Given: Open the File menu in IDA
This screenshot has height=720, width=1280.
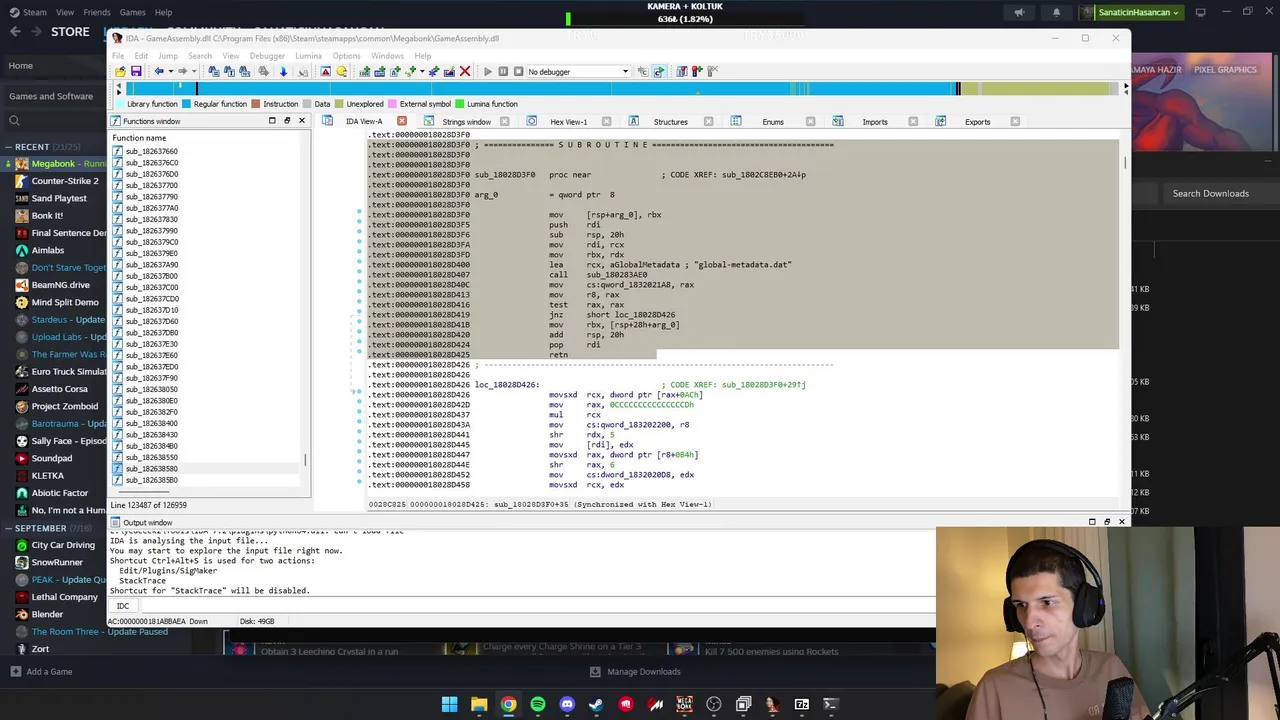Looking at the screenshot, I should (118, 56).
